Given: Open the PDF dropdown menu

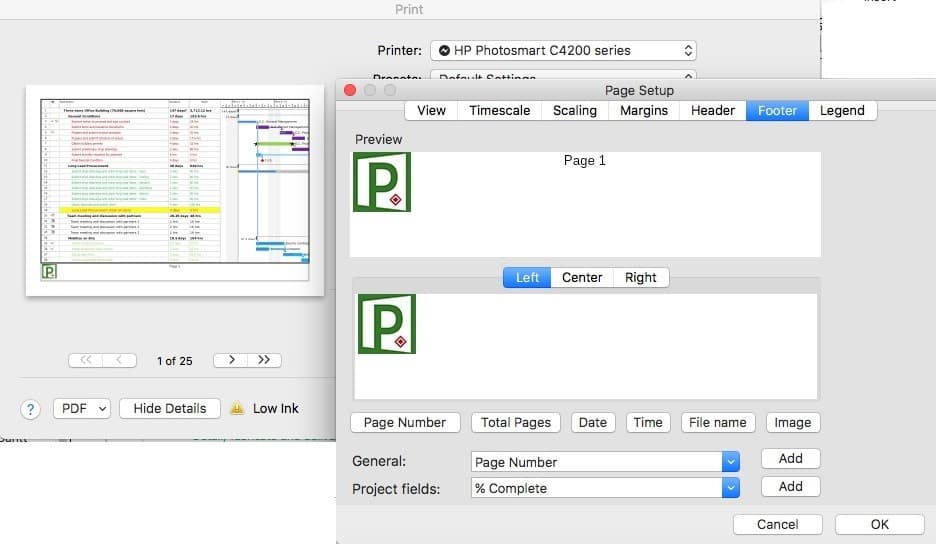Looking at the screenshot, I should tap(82, 408).
